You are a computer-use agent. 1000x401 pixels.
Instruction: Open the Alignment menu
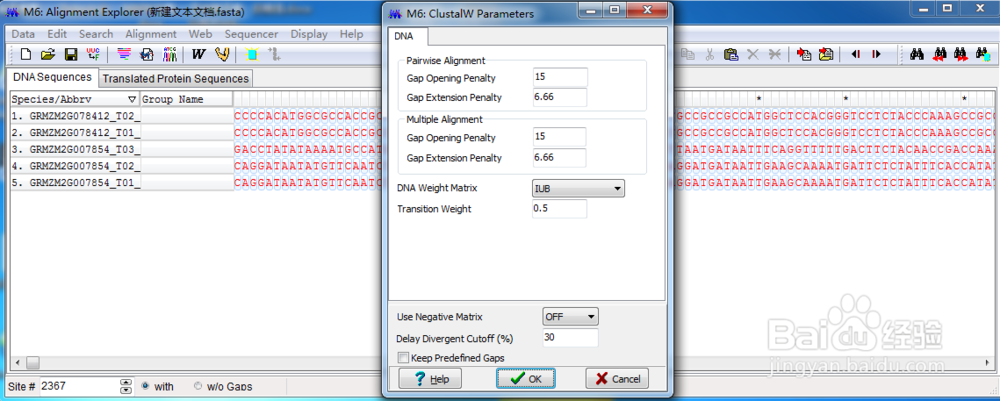(151, 34)
